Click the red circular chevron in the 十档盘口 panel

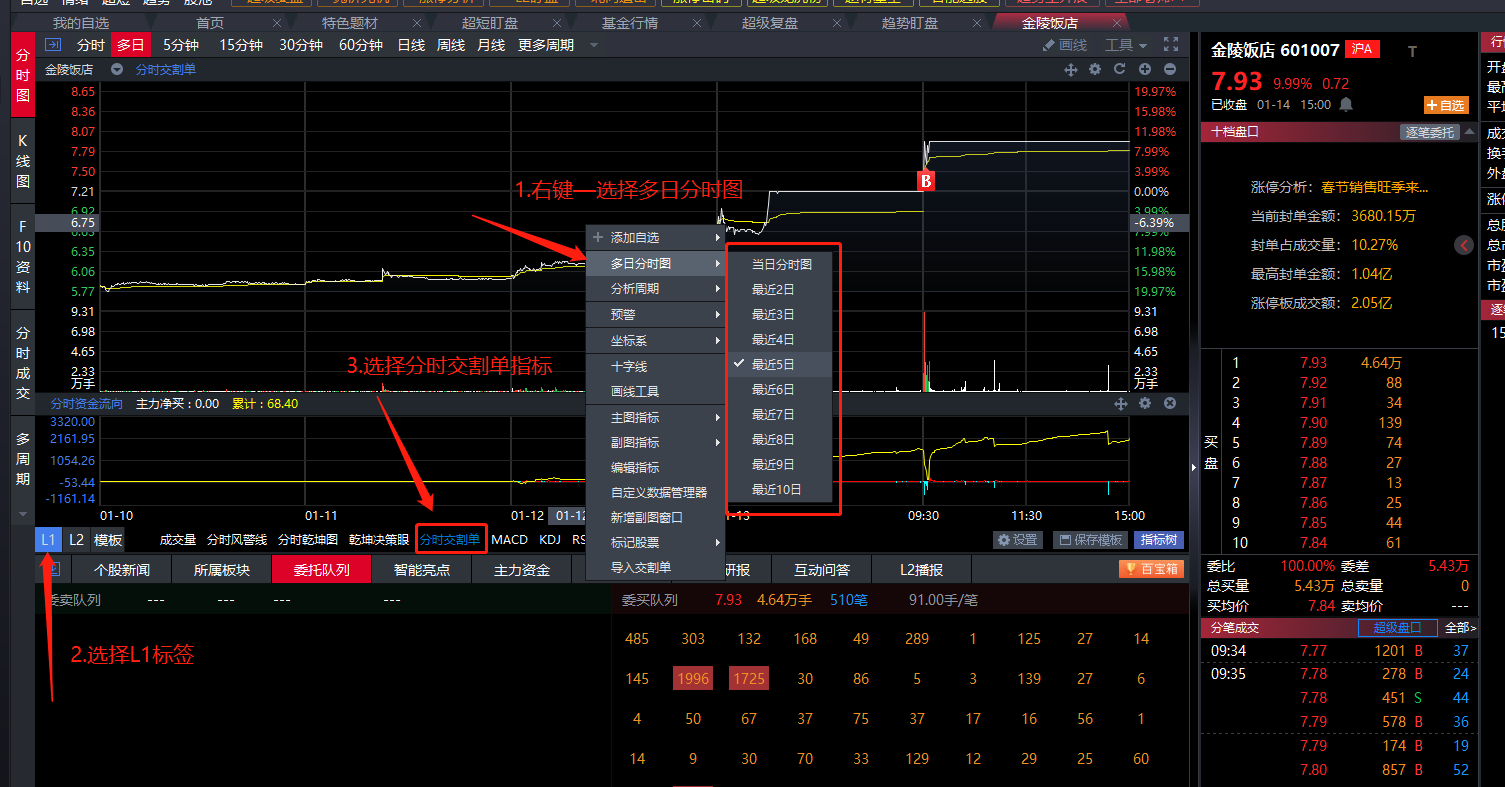click(x=1464, y=244)
